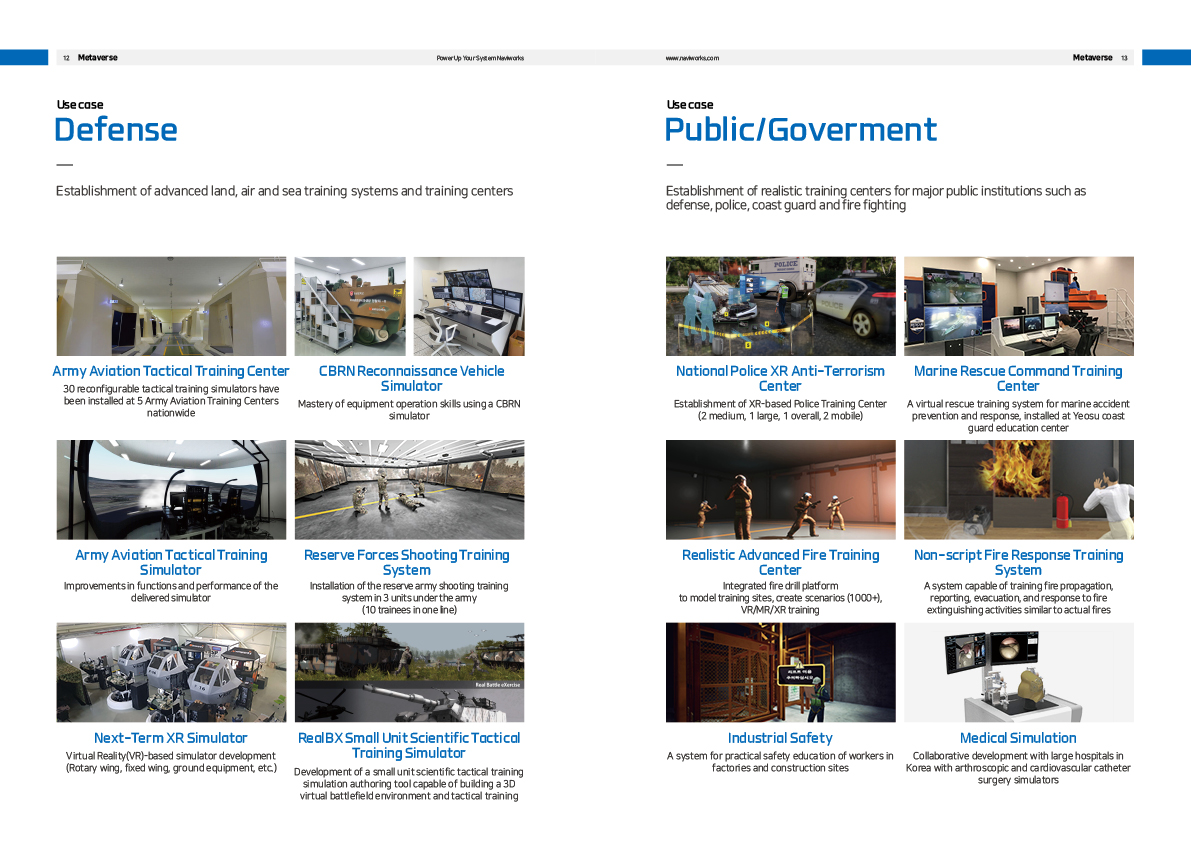Select the "Establishment of realistic training centers" paragraph
The height and width of the screenshot is (842, 1191).
(x=876, y=198)
